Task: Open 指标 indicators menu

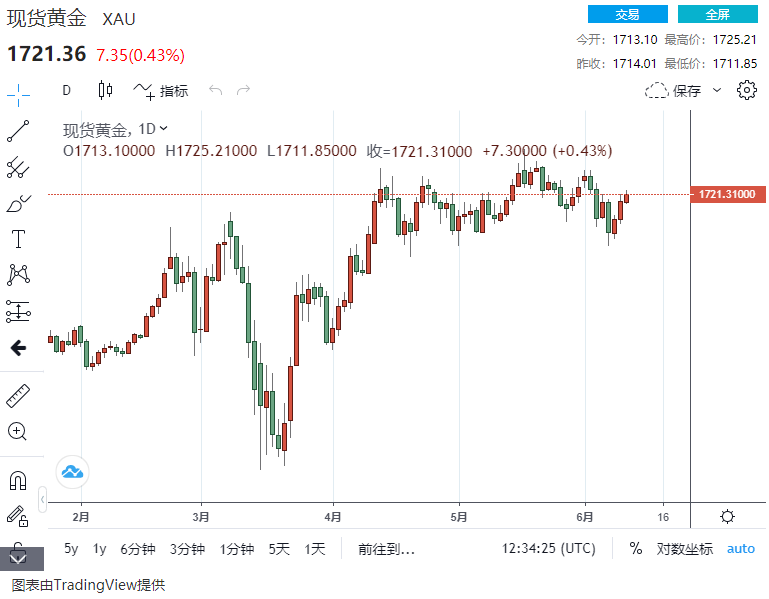Action: coord(161,90)
